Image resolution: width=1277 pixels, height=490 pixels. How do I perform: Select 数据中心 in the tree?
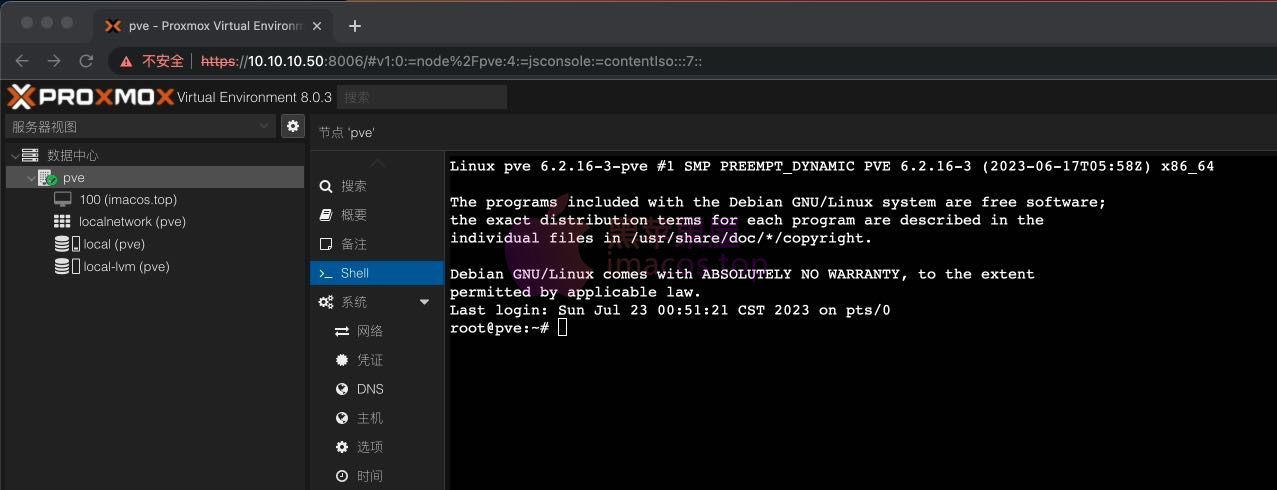click(x=72, y=156)
